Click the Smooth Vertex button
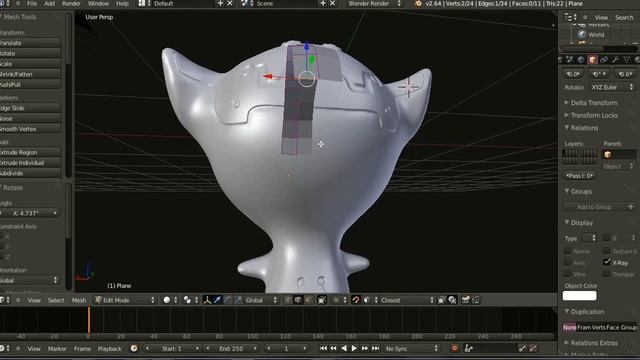 [x=30, y=129]
